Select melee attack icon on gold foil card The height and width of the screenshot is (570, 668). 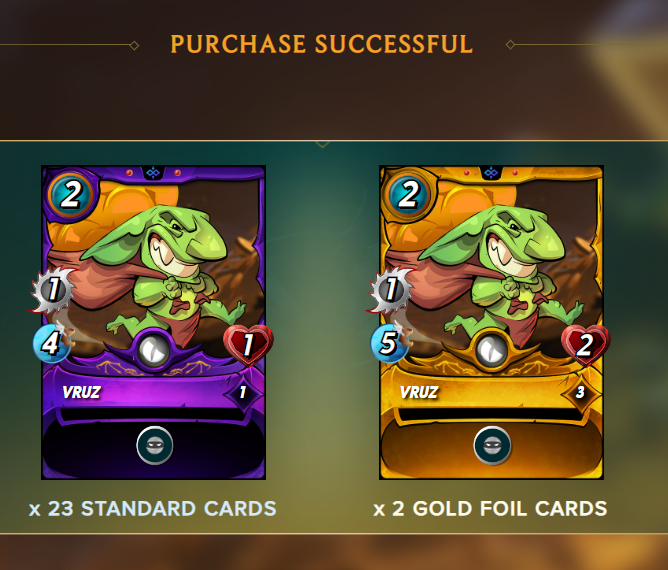point(391,289)
